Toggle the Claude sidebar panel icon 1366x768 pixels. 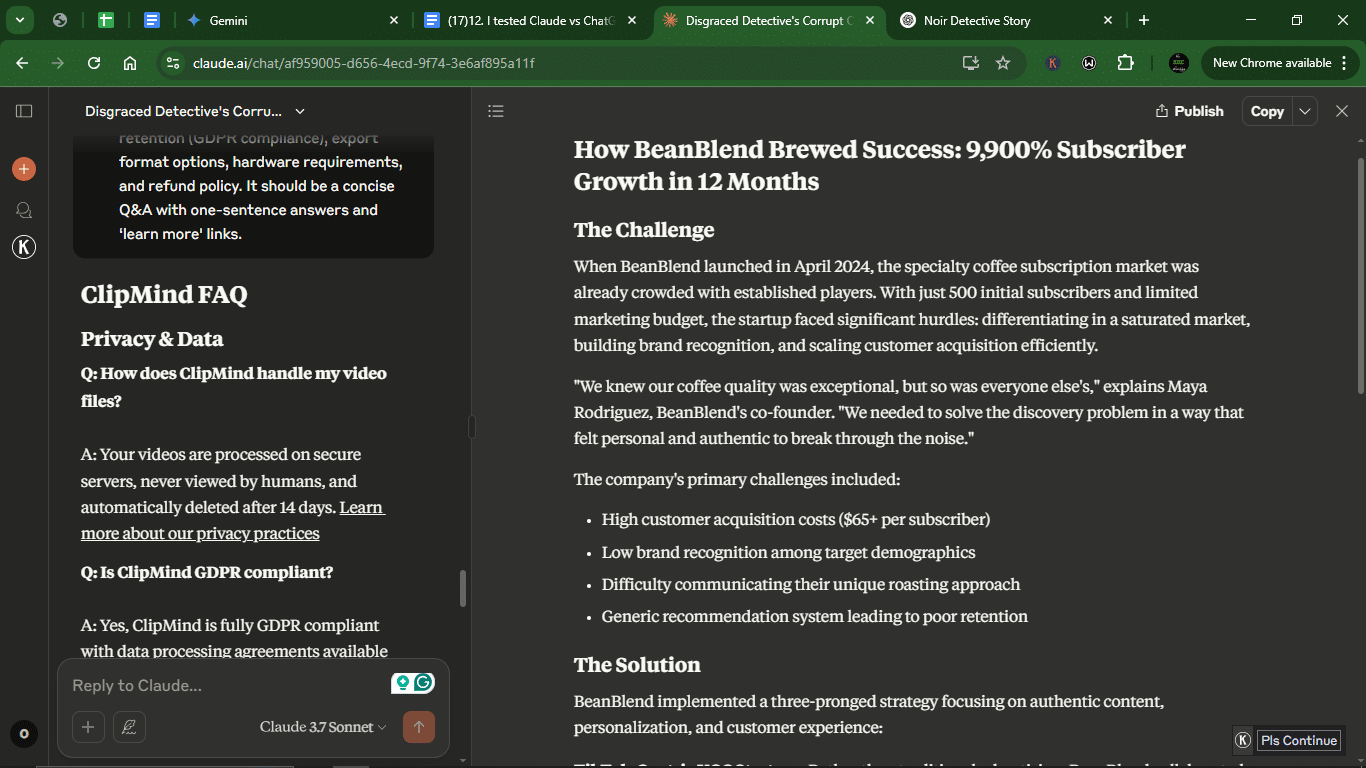(x=24, y=111)
